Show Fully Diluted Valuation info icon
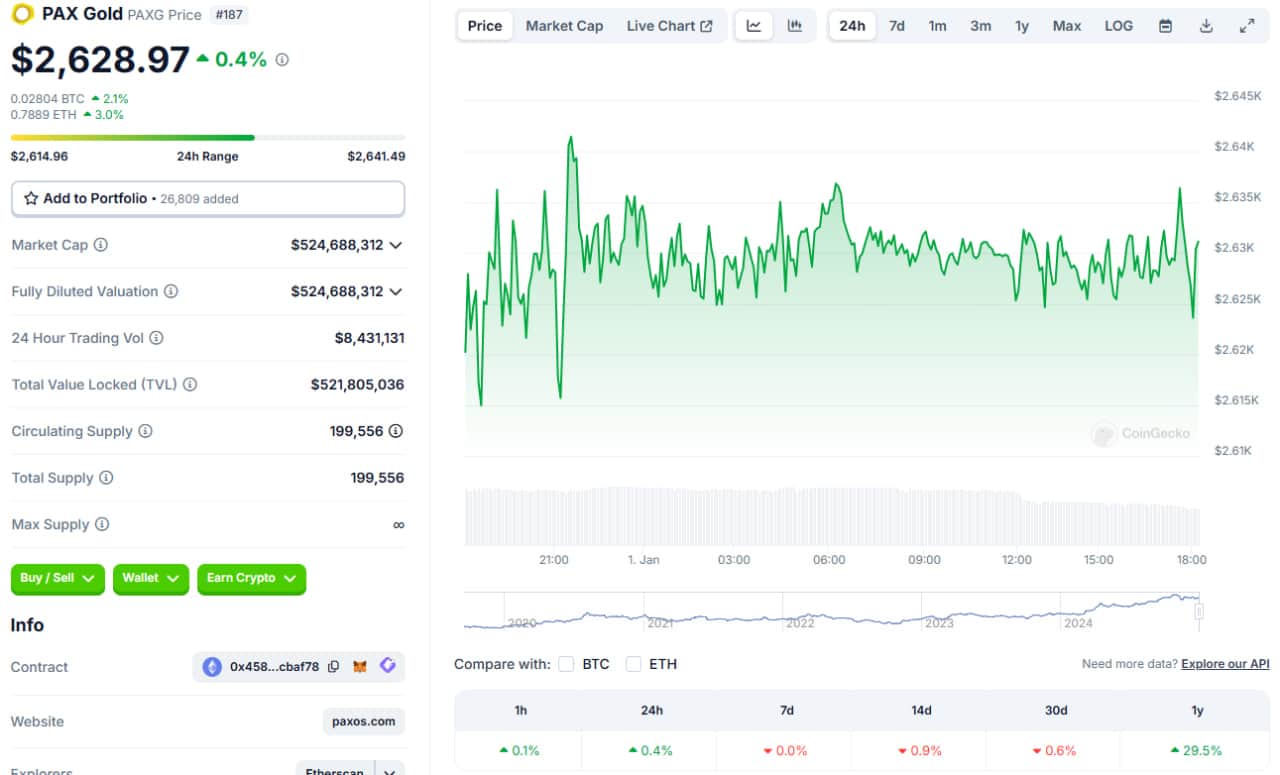Viewport: 1280px width, 775px height. [171, 292]
